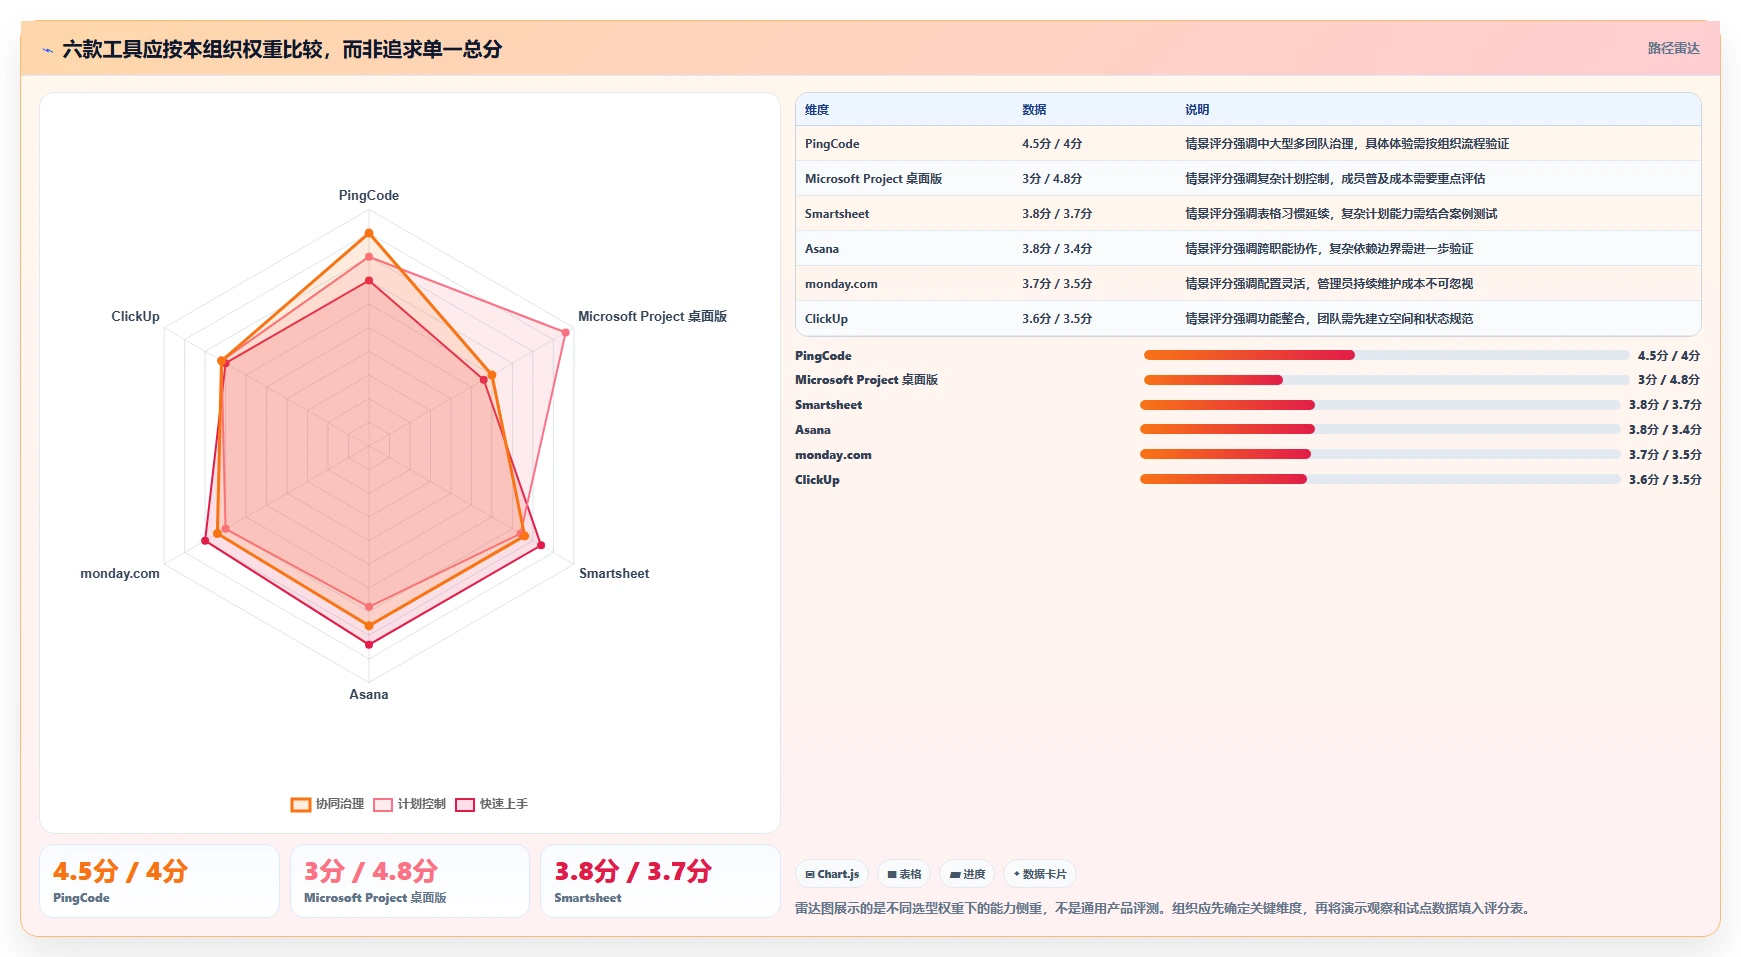Toggle the 计划控制 legend series

(410, 804)
